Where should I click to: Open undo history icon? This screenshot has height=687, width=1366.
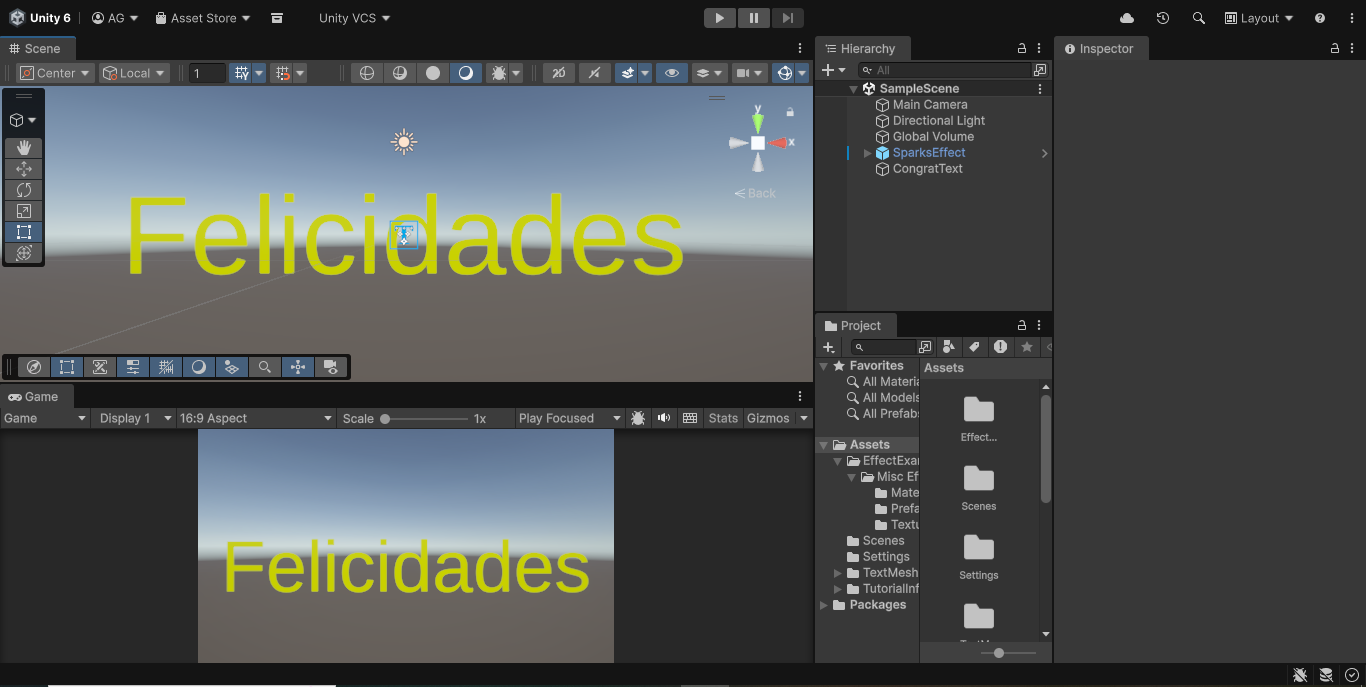[1162, 18]
